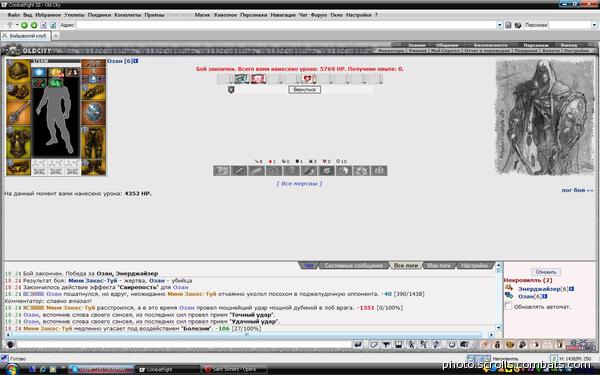
Task: Click the Windows Start button
Action: 11,370
